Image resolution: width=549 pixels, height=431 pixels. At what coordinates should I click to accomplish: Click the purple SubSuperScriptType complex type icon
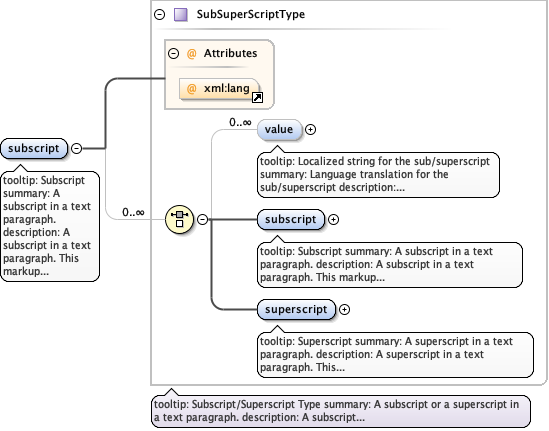181,15
